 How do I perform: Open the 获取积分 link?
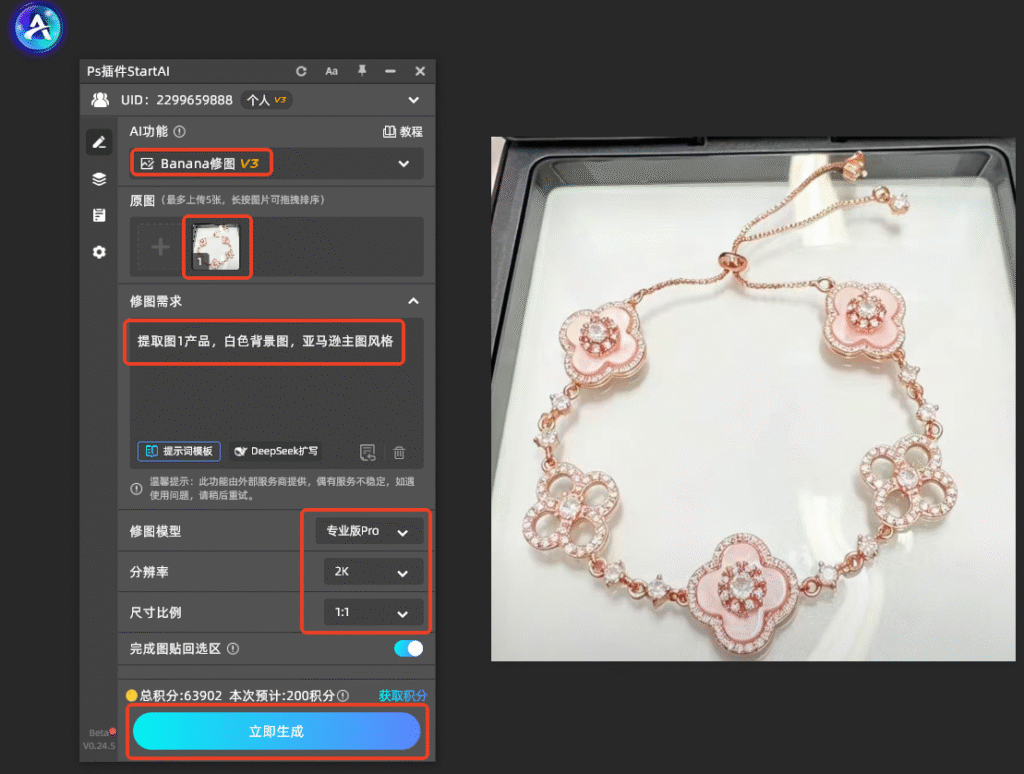coord(402,696)
